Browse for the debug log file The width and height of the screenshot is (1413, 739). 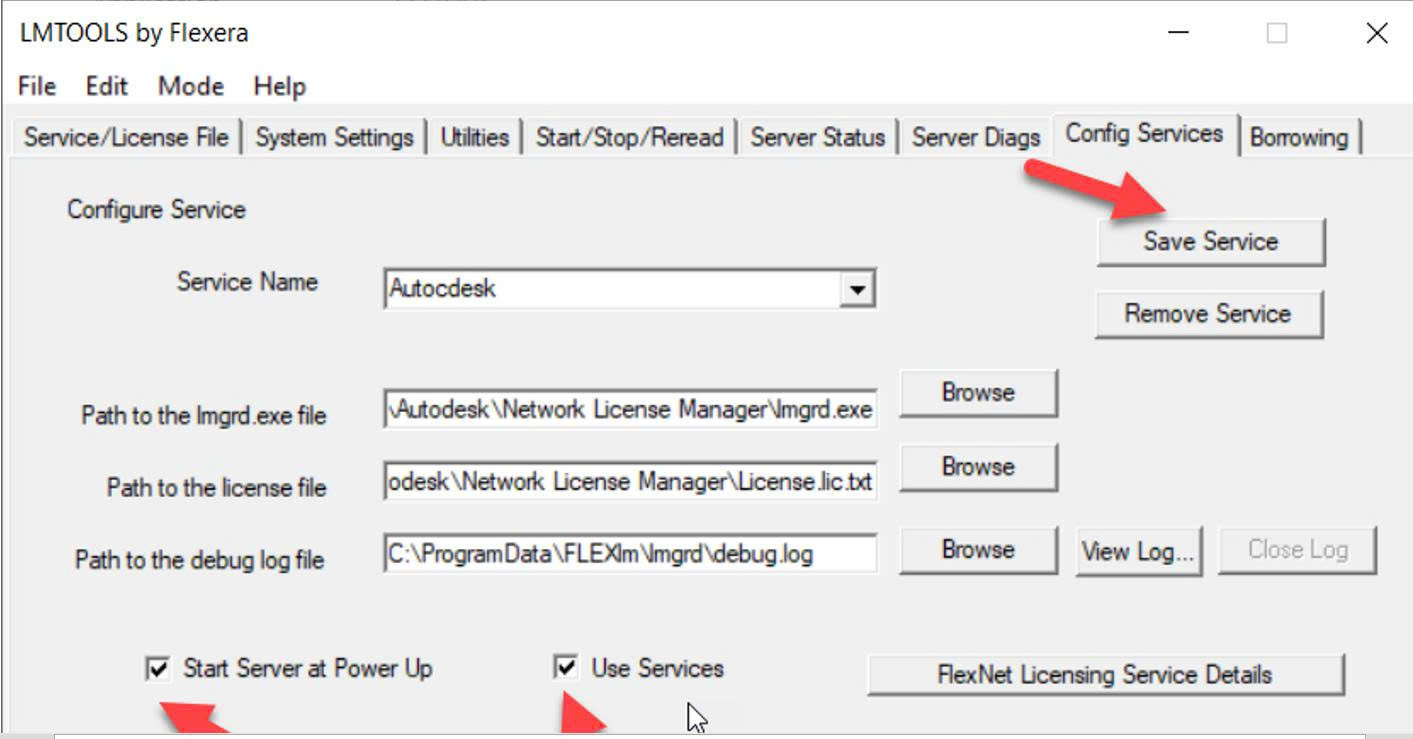click(x=978, y=550)
